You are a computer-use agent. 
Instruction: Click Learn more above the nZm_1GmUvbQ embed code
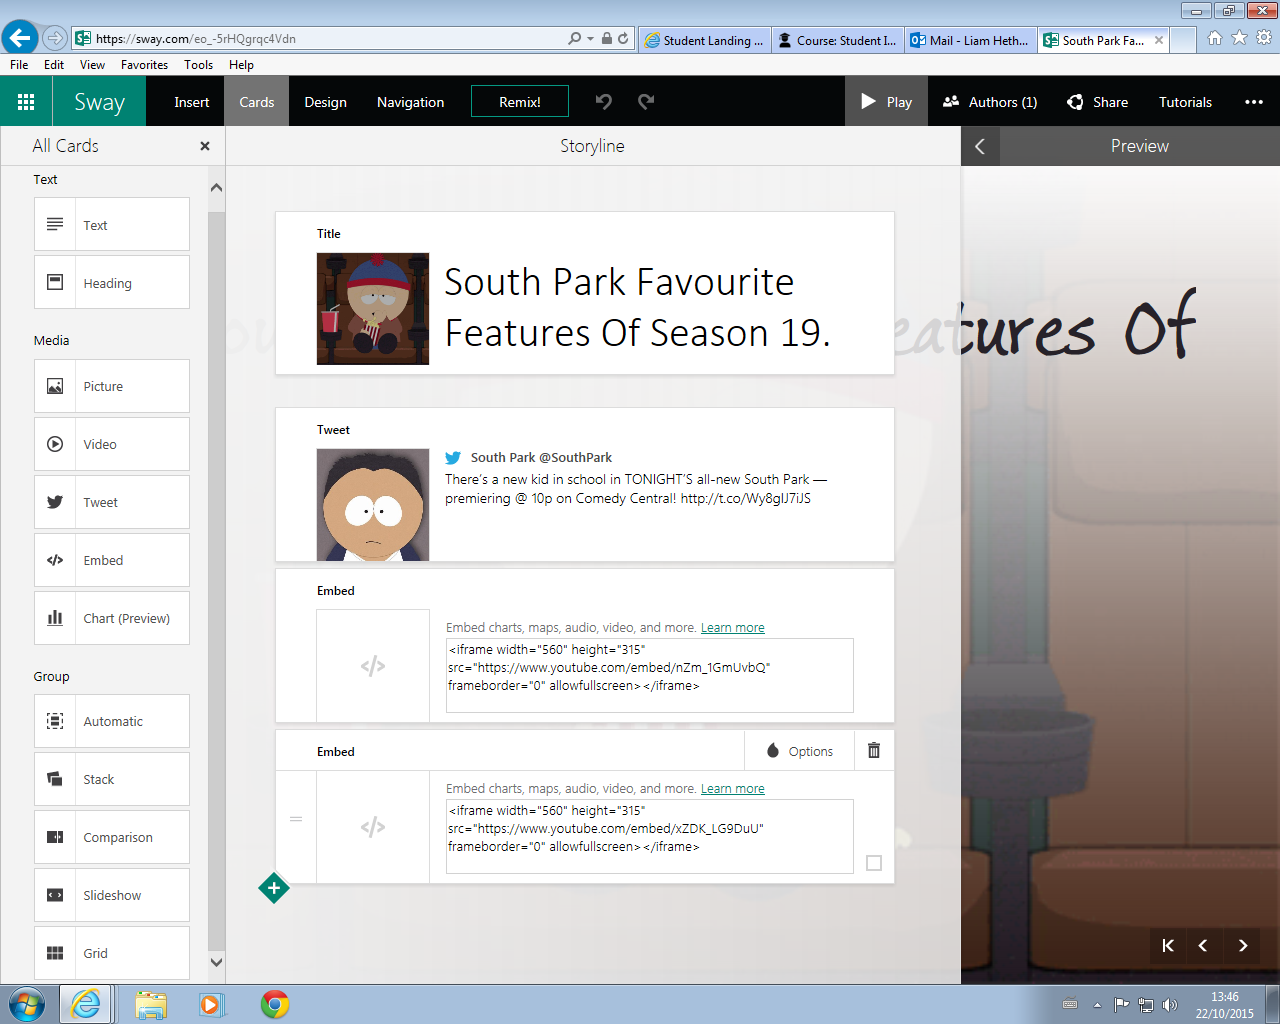click(733, 628)
